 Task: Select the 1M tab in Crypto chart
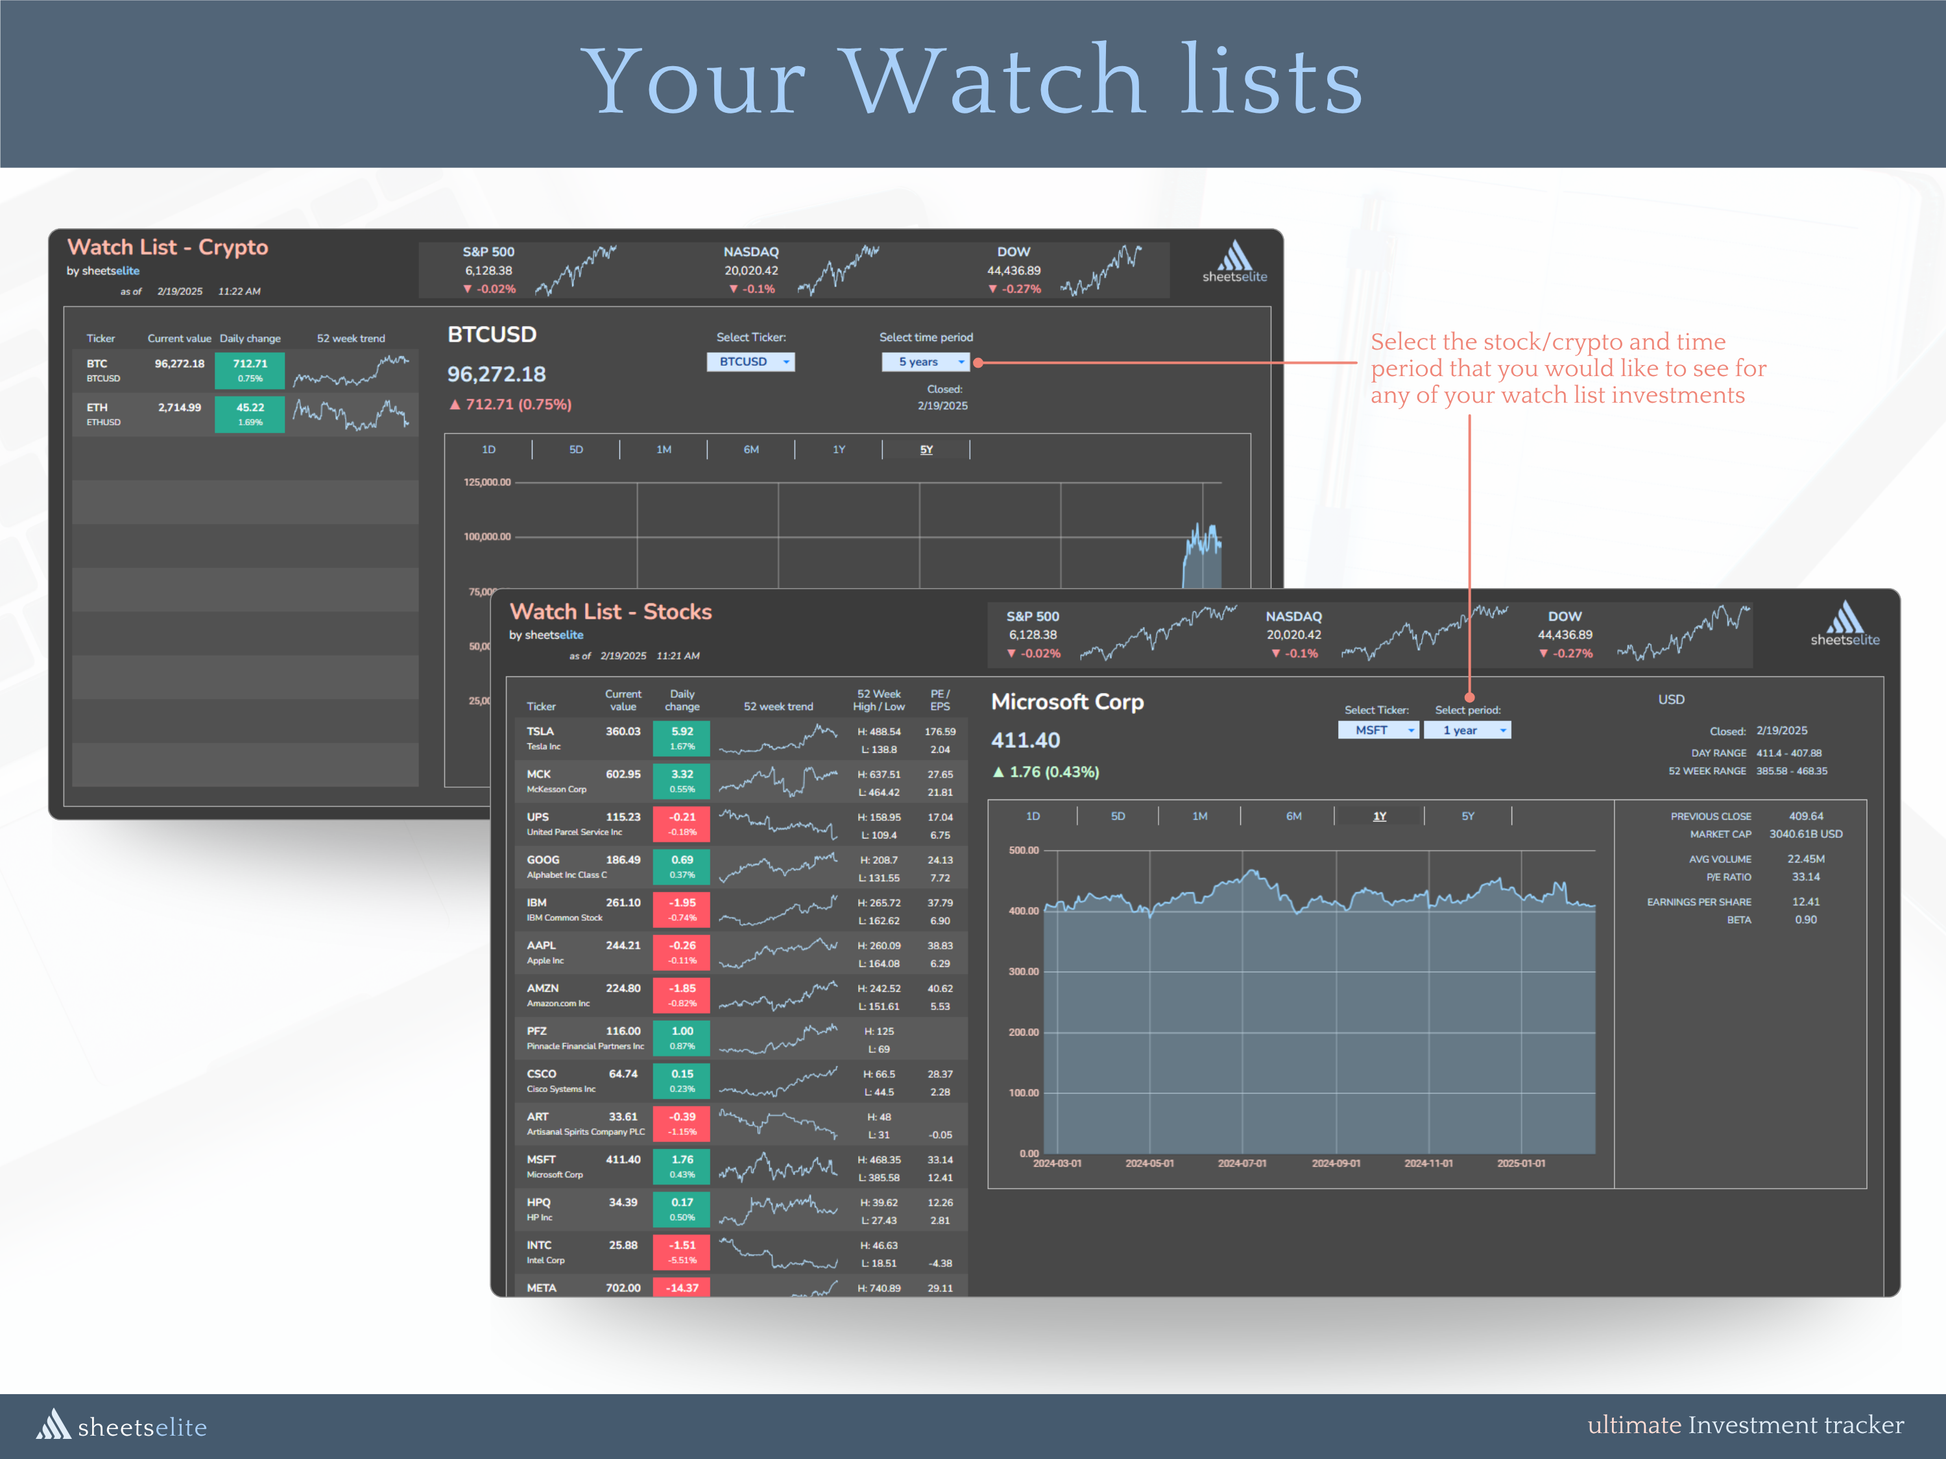click(664, 450)
